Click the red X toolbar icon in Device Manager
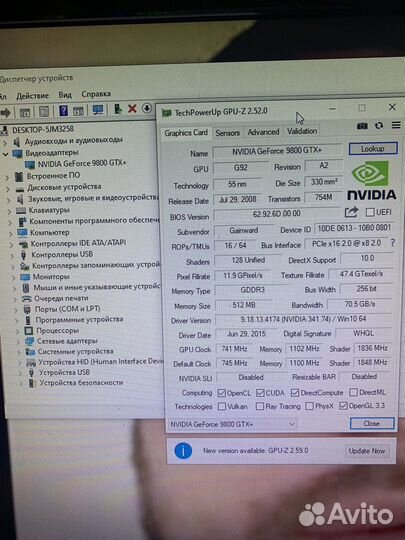The height and width of the screenshot is (540, 405). [132, 109]
